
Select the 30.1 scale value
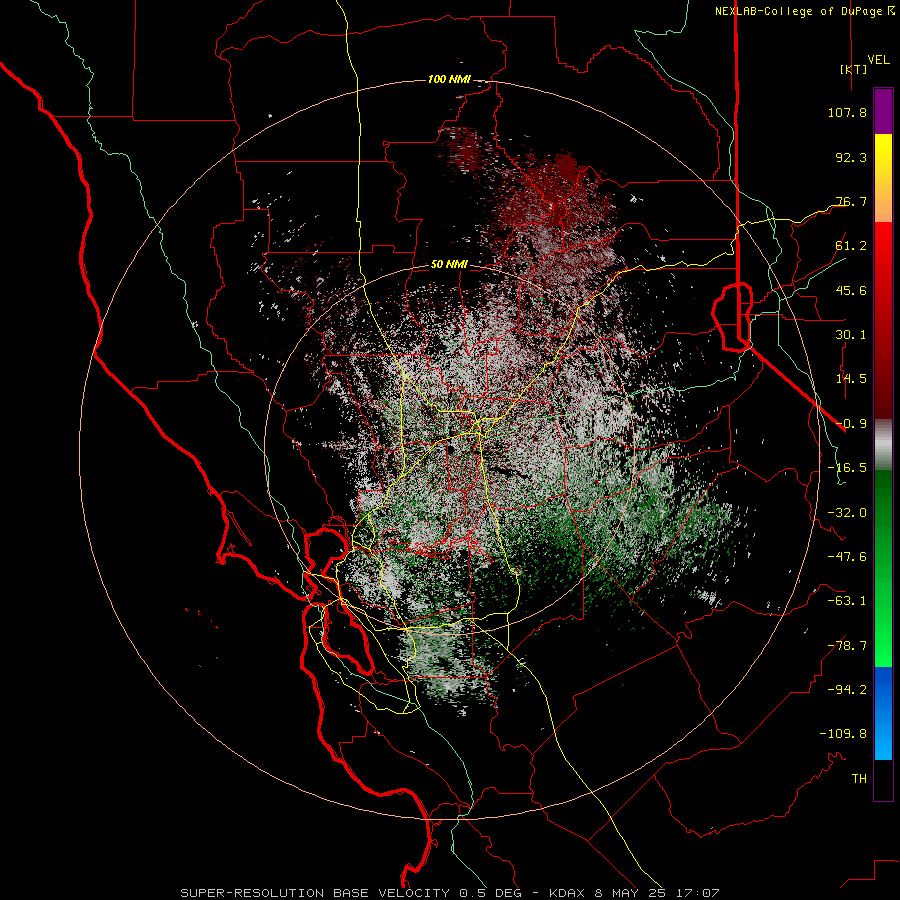coord(851,335)
